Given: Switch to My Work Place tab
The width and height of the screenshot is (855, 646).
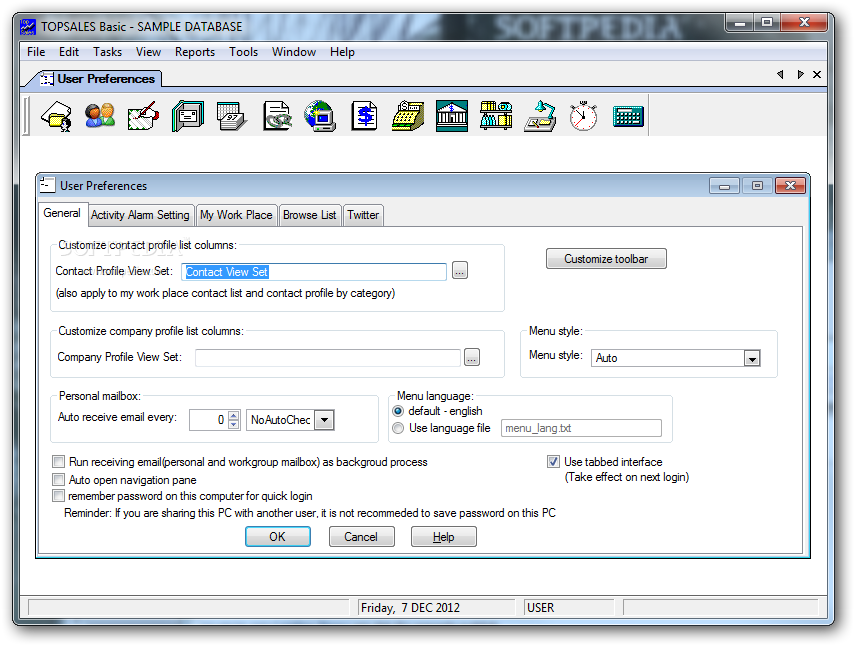Looking at the screenshot, I should pyautogui.click(x=236, y=215).
